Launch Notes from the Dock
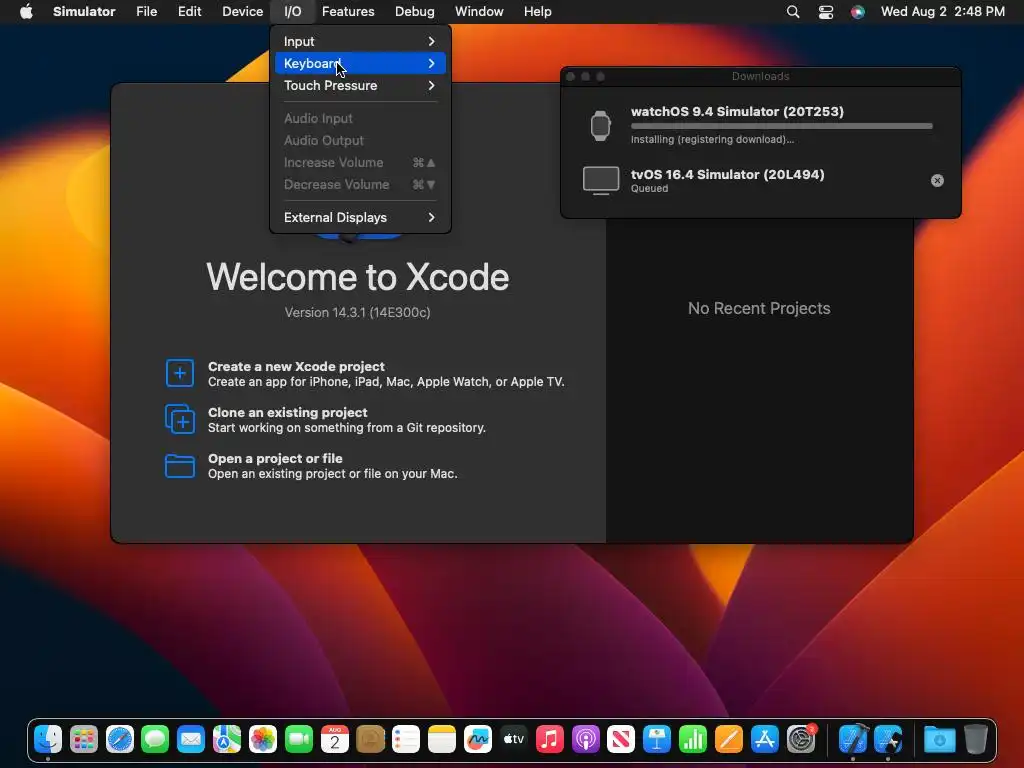The height and width of the screenshot is (768, 1024). [x=441, y=739]
